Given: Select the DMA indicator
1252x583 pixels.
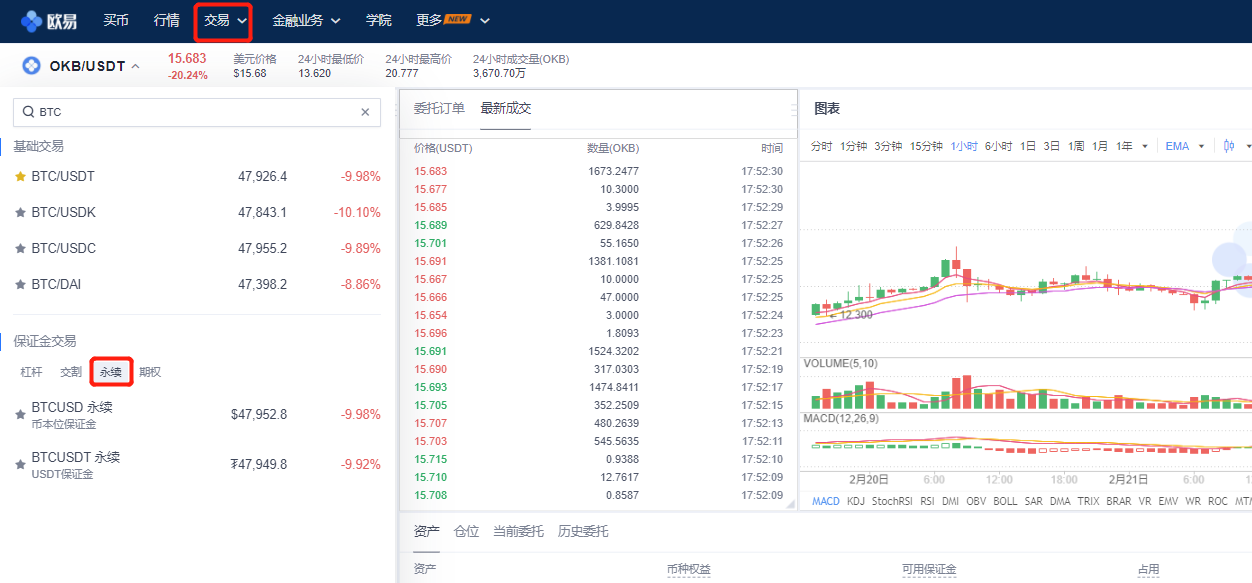Looking at the screenshot, I should (x=1060, y=501).
